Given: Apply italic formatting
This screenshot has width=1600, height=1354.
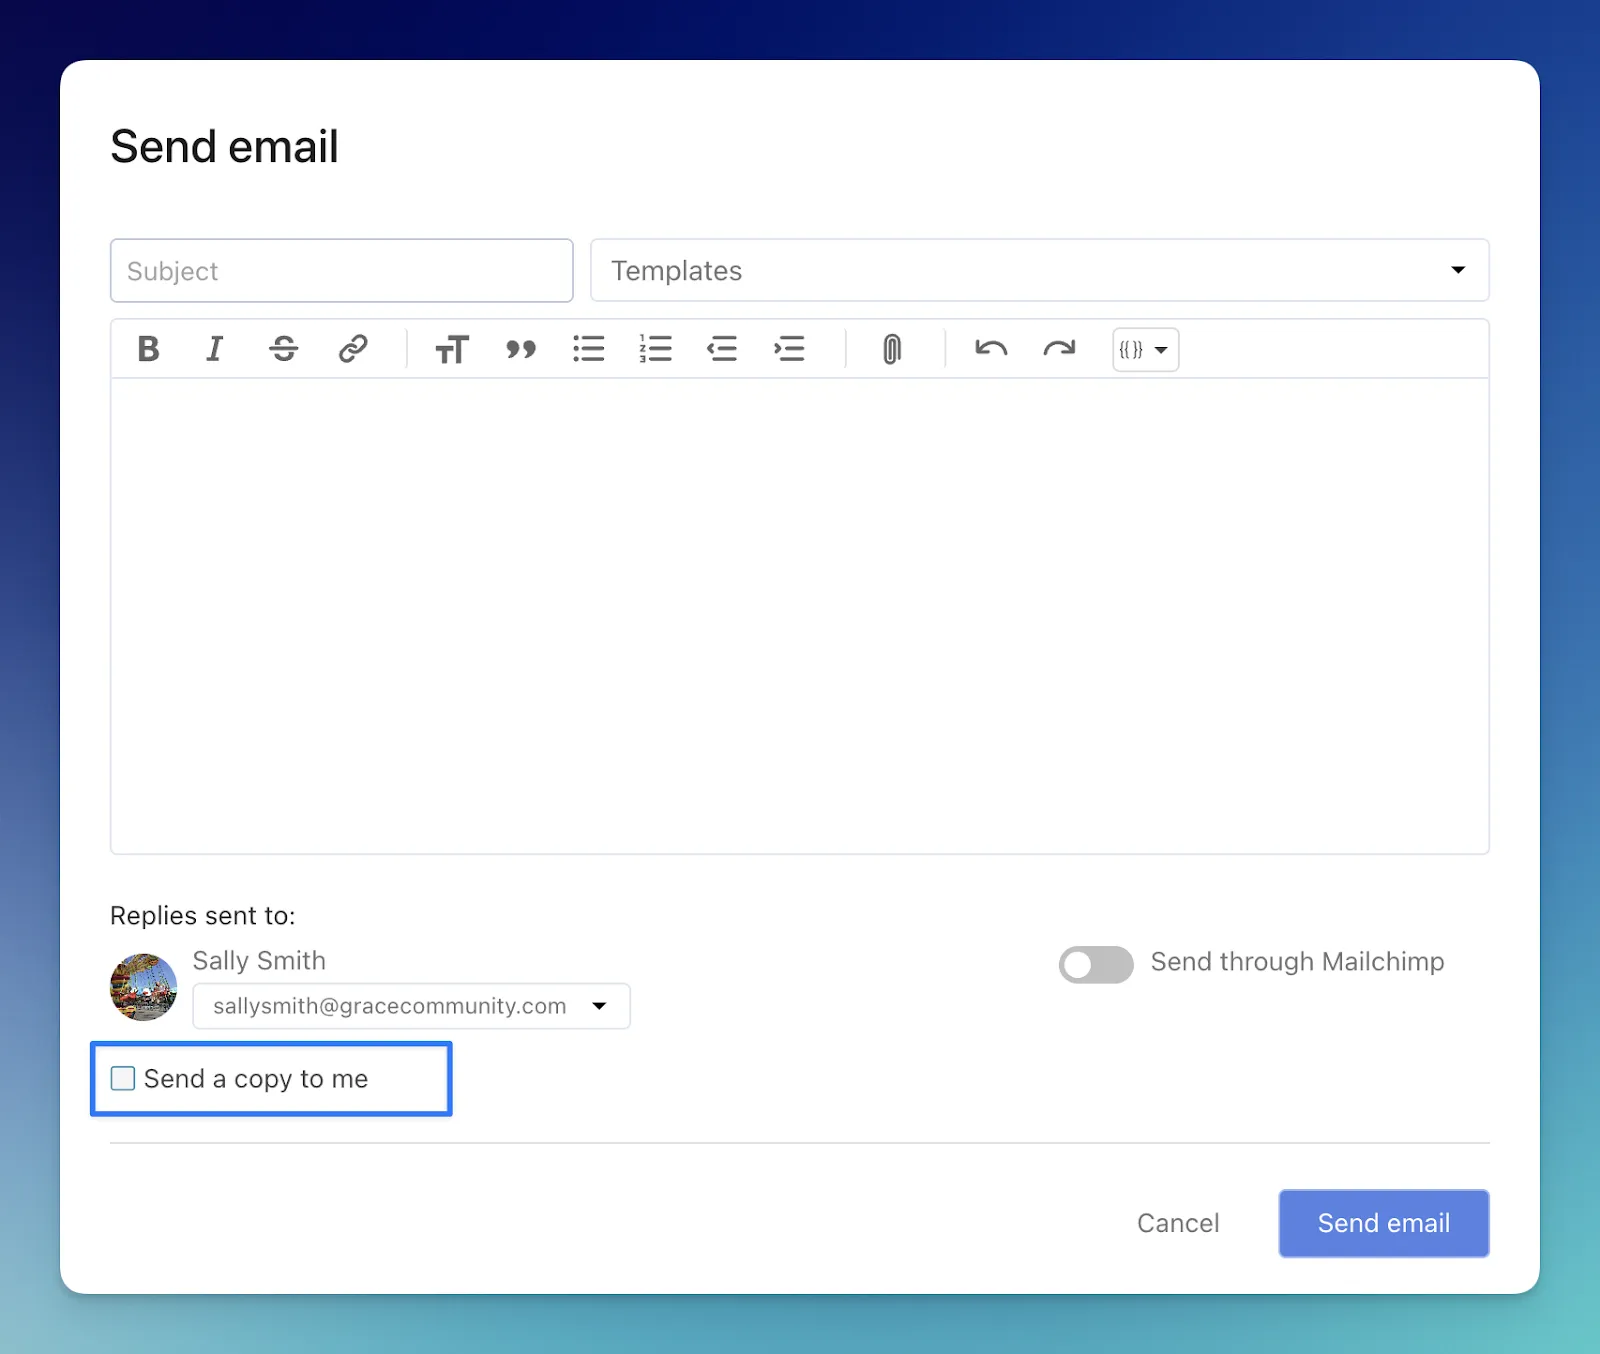Looking at the screenshot, I should [x=214, y=349].
